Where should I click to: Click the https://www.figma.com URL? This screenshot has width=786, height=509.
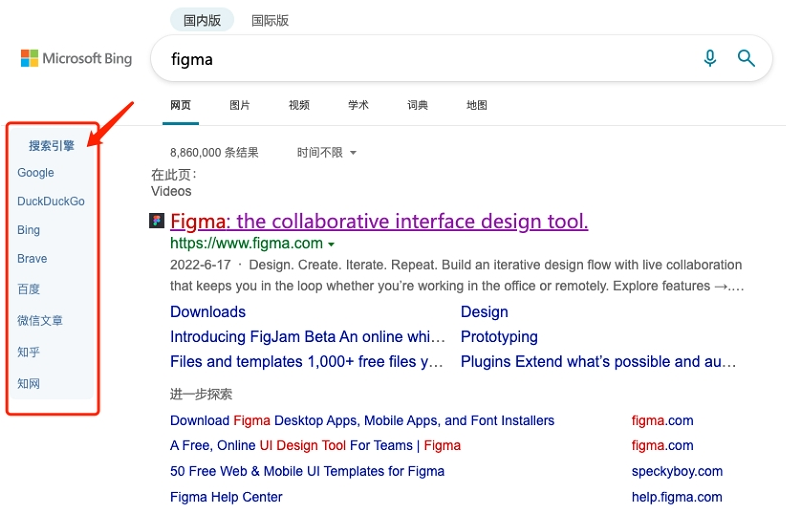[246, 243]
